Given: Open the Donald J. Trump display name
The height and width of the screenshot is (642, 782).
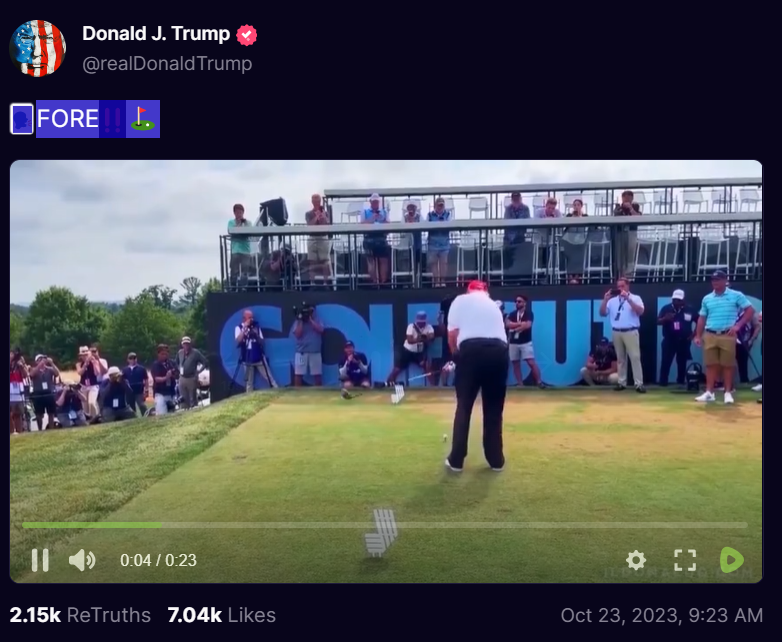Looking at the screenshot, I should point(156,34).
